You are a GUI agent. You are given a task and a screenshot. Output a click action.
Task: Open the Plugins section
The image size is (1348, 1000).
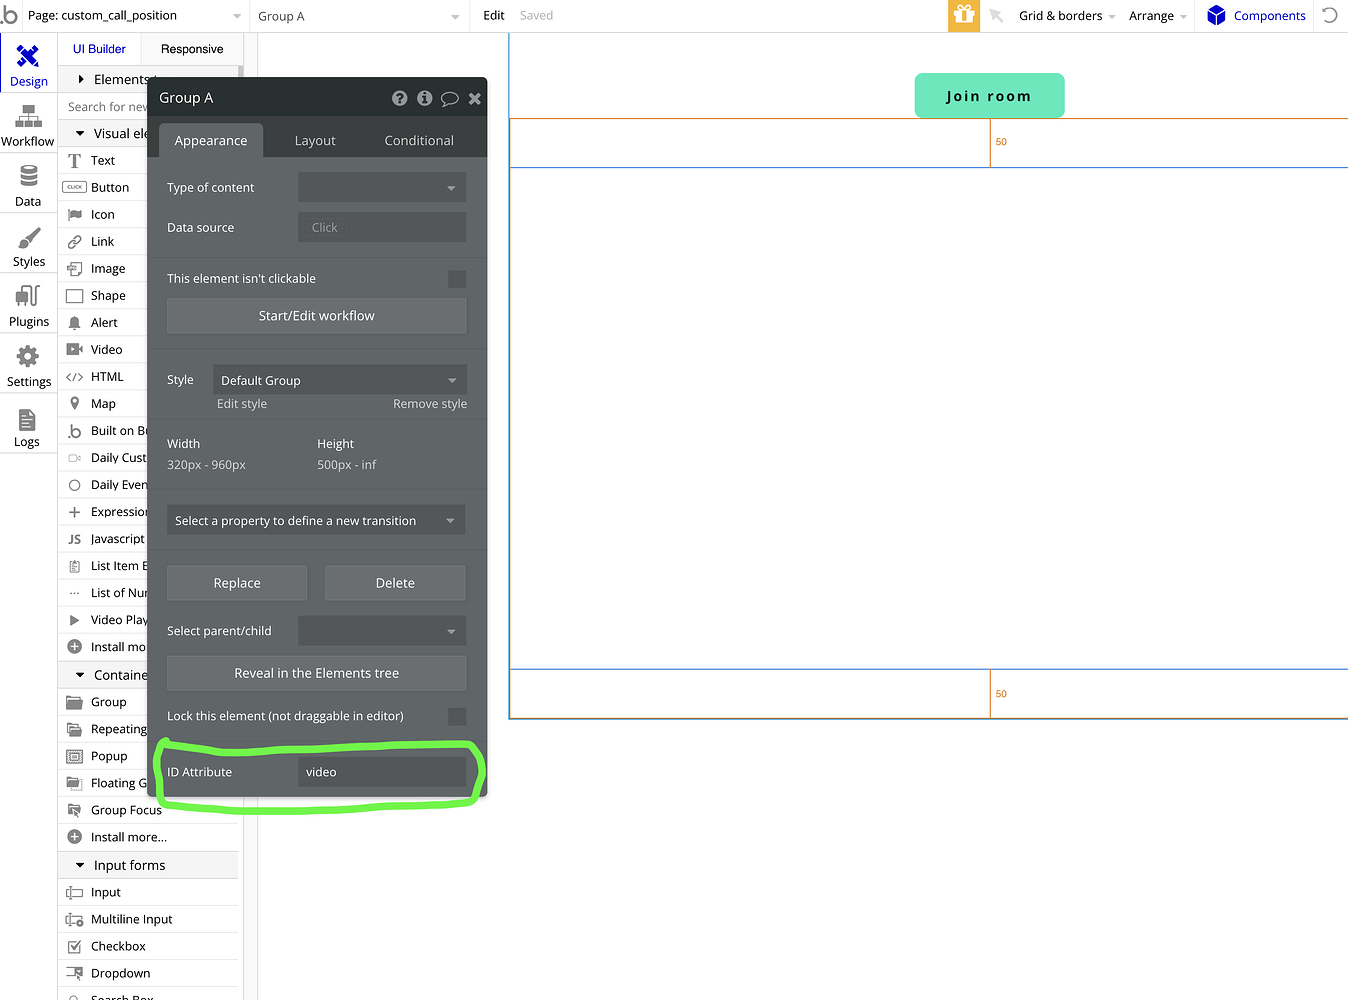28,306
